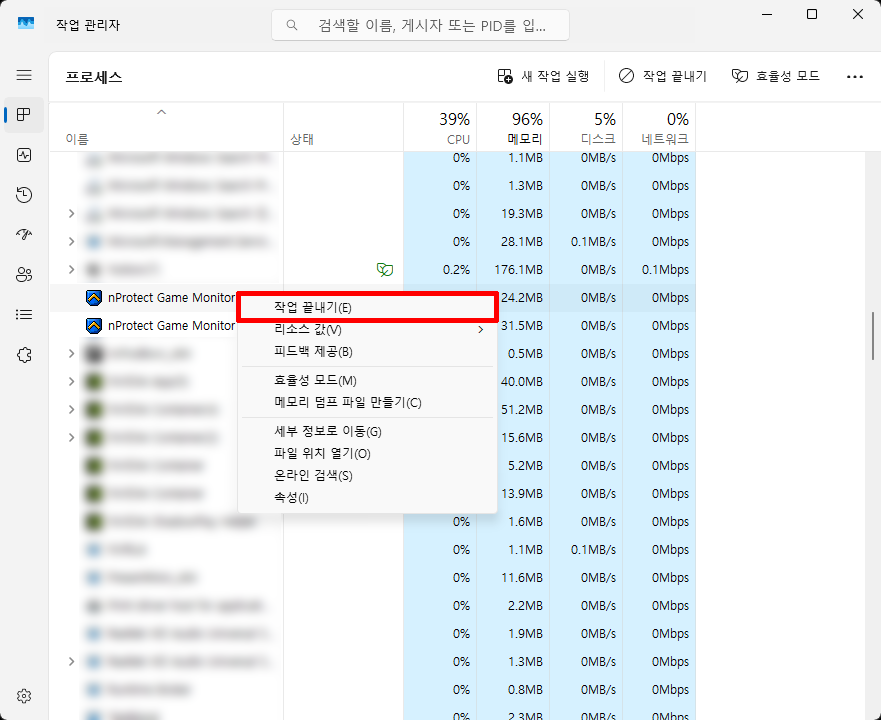Image resolution: width=881 pixels, height=720 pixels.
Task: Click the 작업 끝내기 toolbar button
Action: [662, 76]
